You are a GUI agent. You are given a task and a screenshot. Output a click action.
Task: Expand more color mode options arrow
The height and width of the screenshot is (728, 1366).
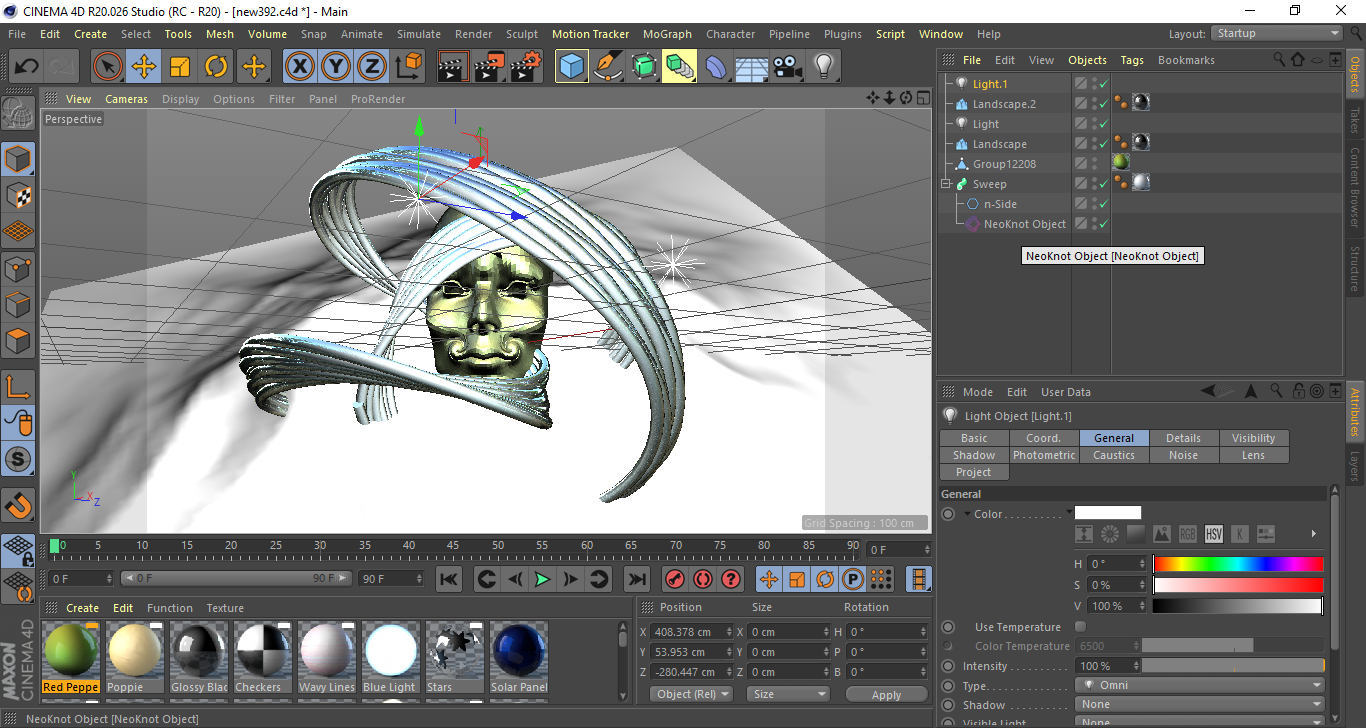pyautogui.click(x=1313, y=534)
